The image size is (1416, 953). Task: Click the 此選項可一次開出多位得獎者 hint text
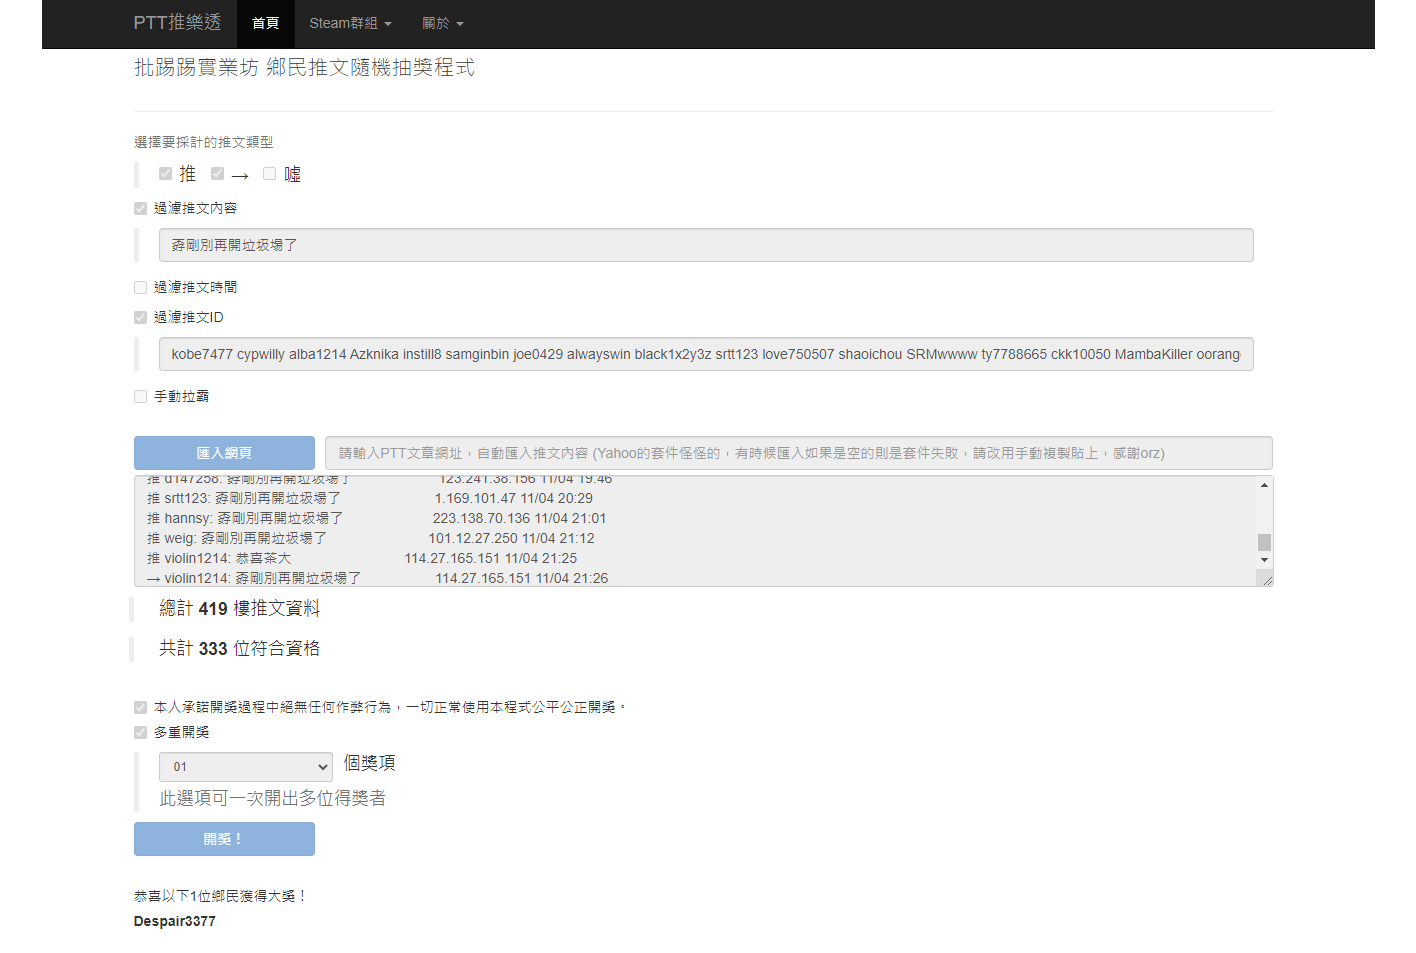pos(273,798)
